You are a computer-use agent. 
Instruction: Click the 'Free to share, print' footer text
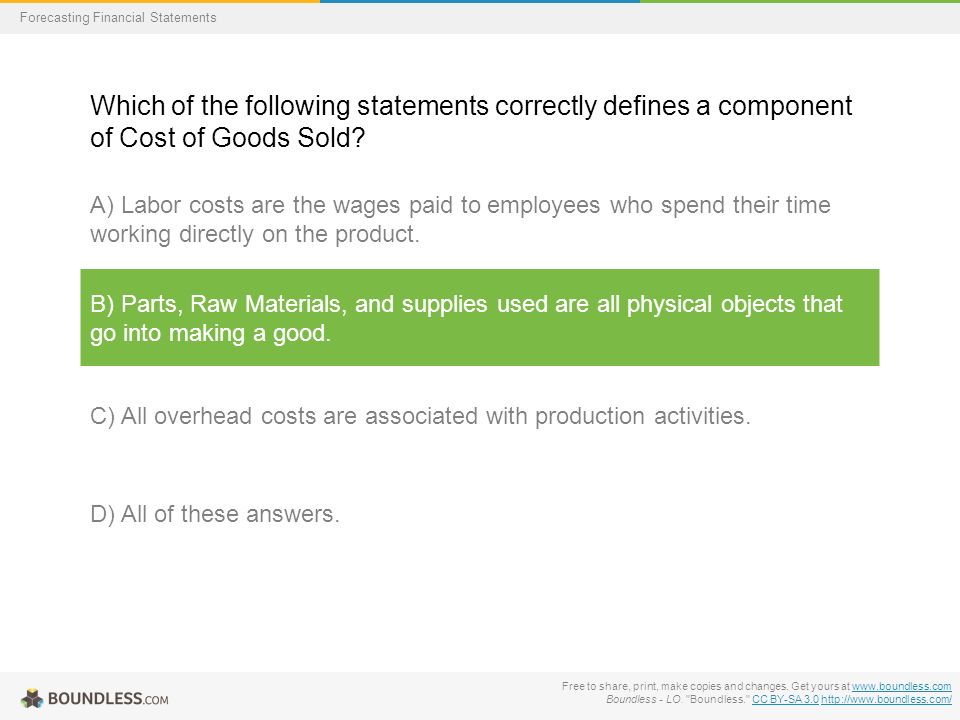706,686
